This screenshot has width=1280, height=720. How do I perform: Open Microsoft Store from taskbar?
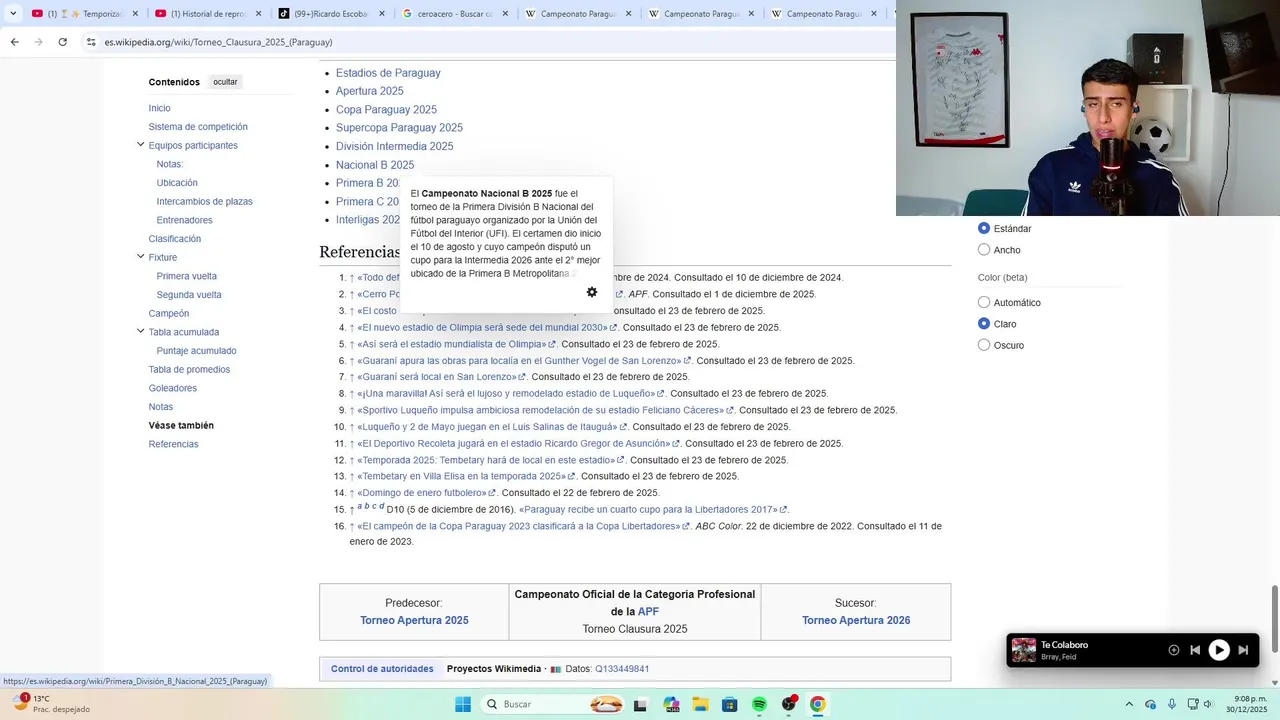[x=730, y=704]
